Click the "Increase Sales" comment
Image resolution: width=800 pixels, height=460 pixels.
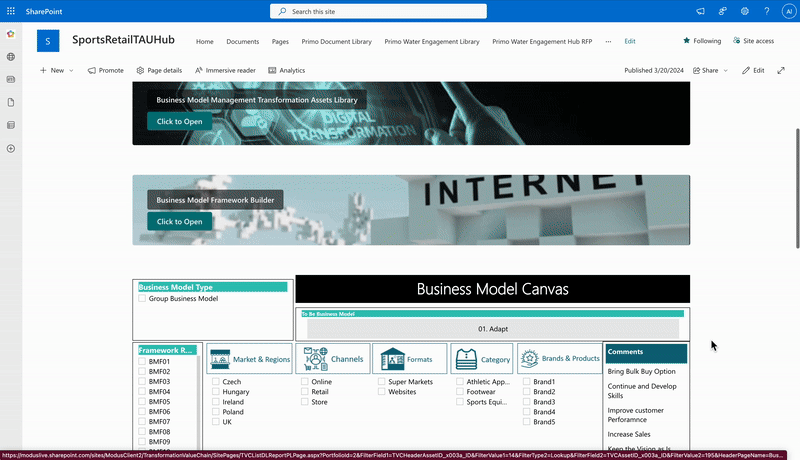[629, 434]
